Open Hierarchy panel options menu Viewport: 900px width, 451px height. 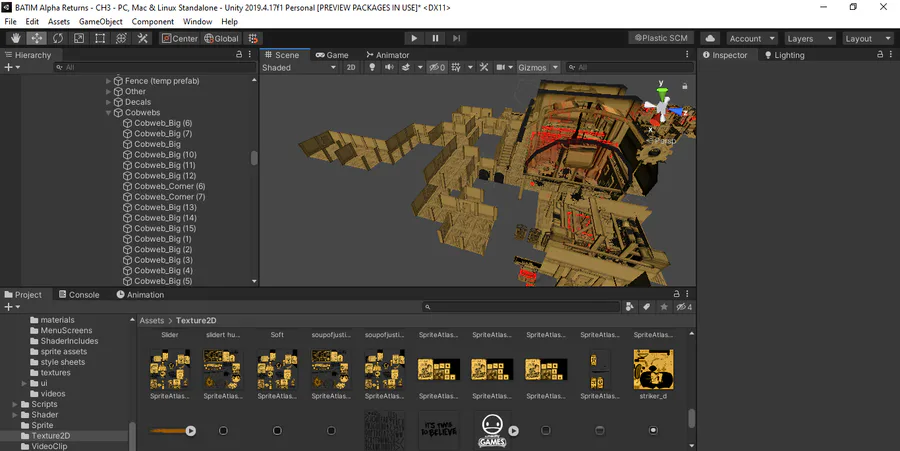(x=250, y=55)
